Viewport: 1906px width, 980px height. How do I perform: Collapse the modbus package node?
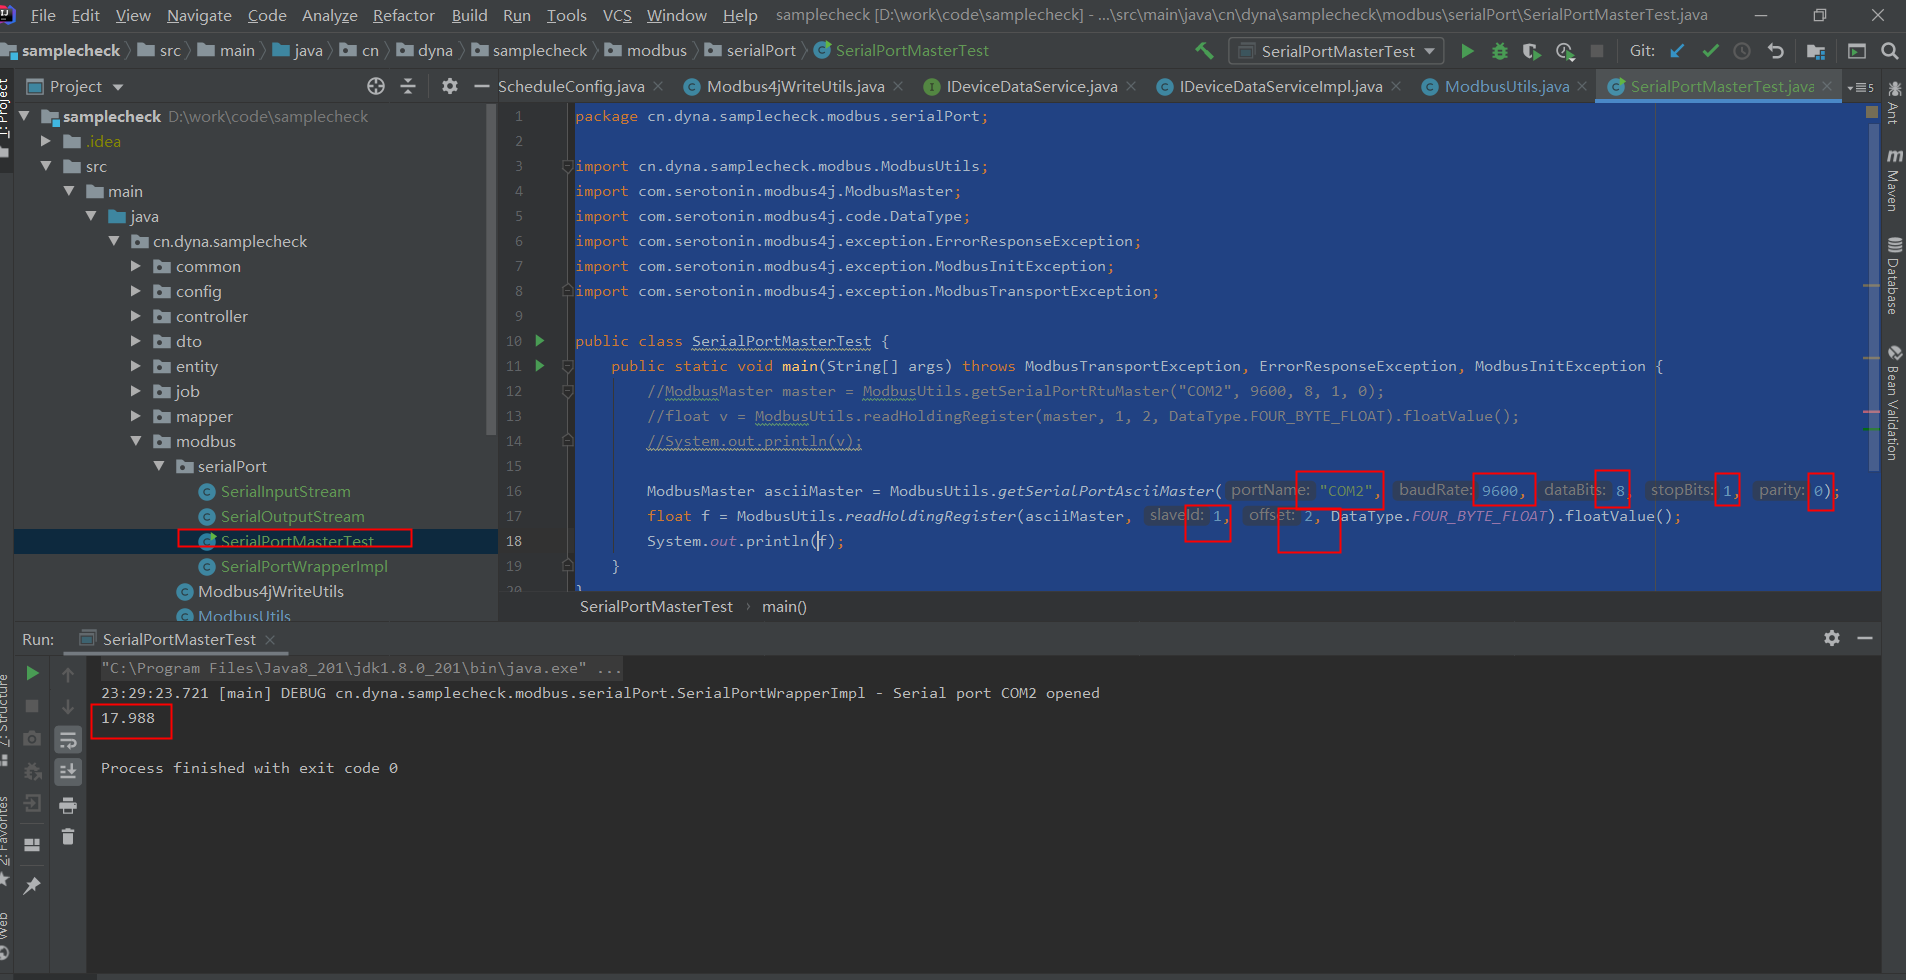pyautogui.click(x=137, y=441)
